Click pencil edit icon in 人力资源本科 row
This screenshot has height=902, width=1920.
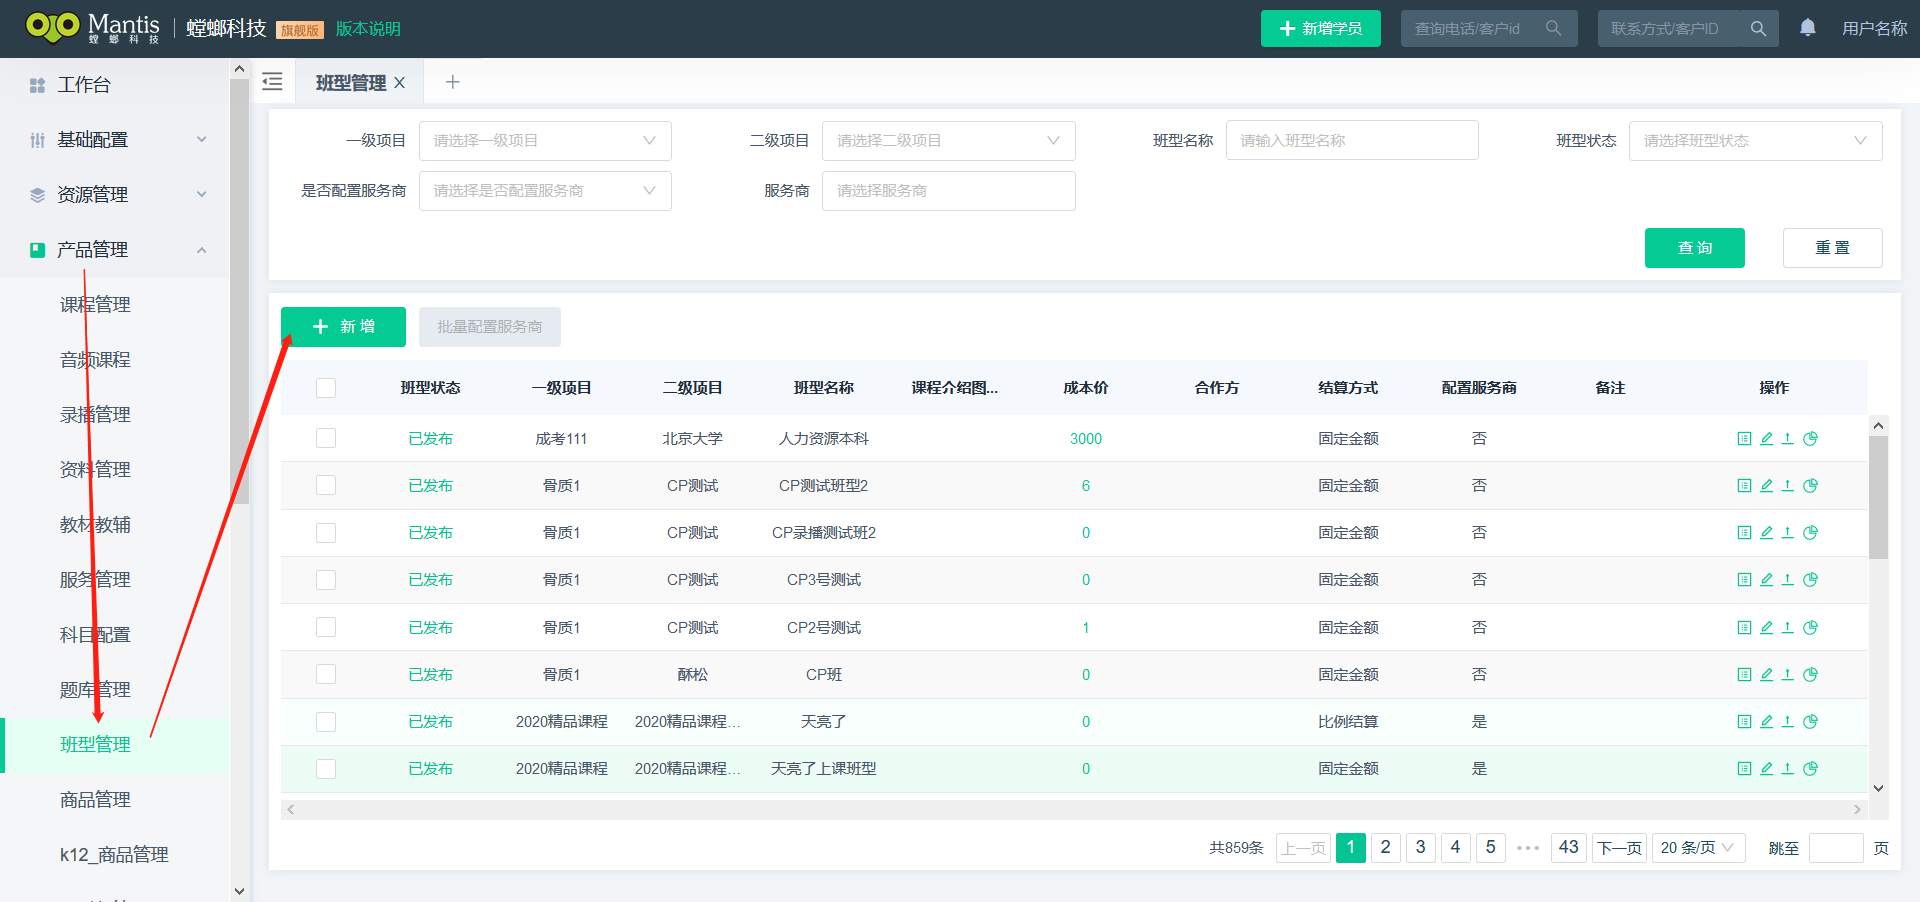pyautogui.click(x=1766, y=439)
